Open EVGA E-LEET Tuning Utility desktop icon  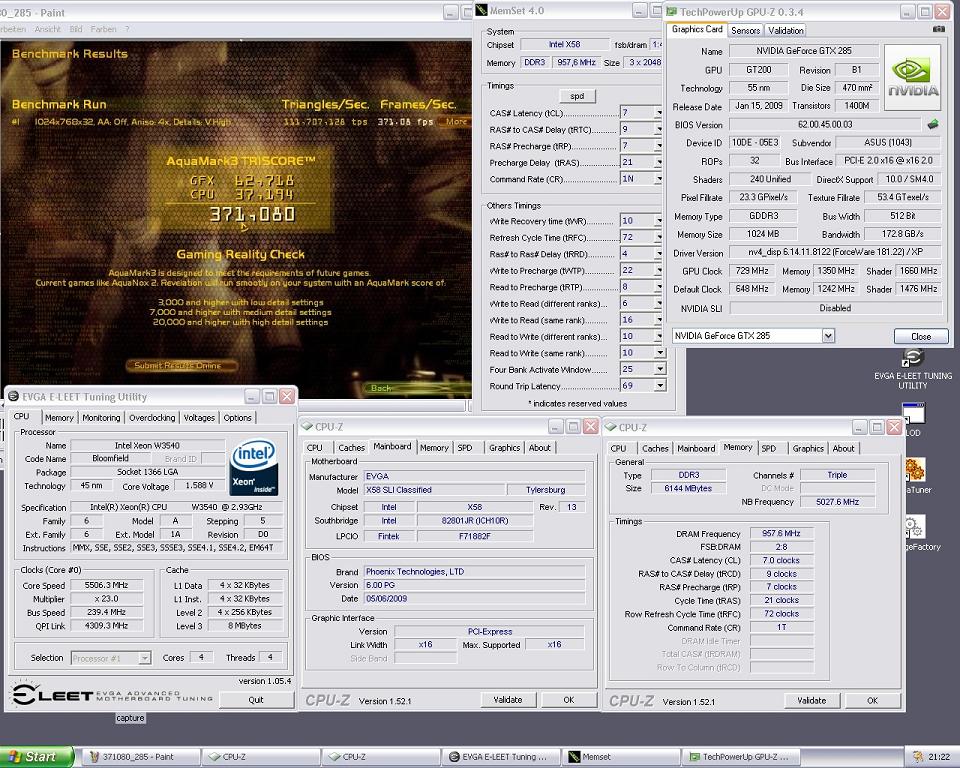(912, 369)
